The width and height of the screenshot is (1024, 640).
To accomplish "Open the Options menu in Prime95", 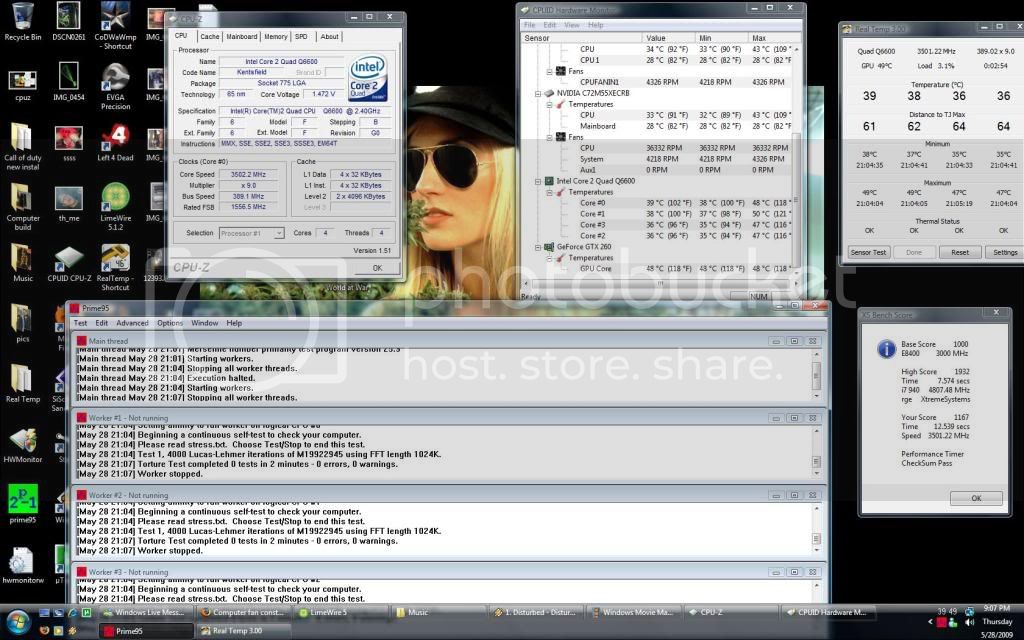I will pyautogui.click(x=170, y=323).
